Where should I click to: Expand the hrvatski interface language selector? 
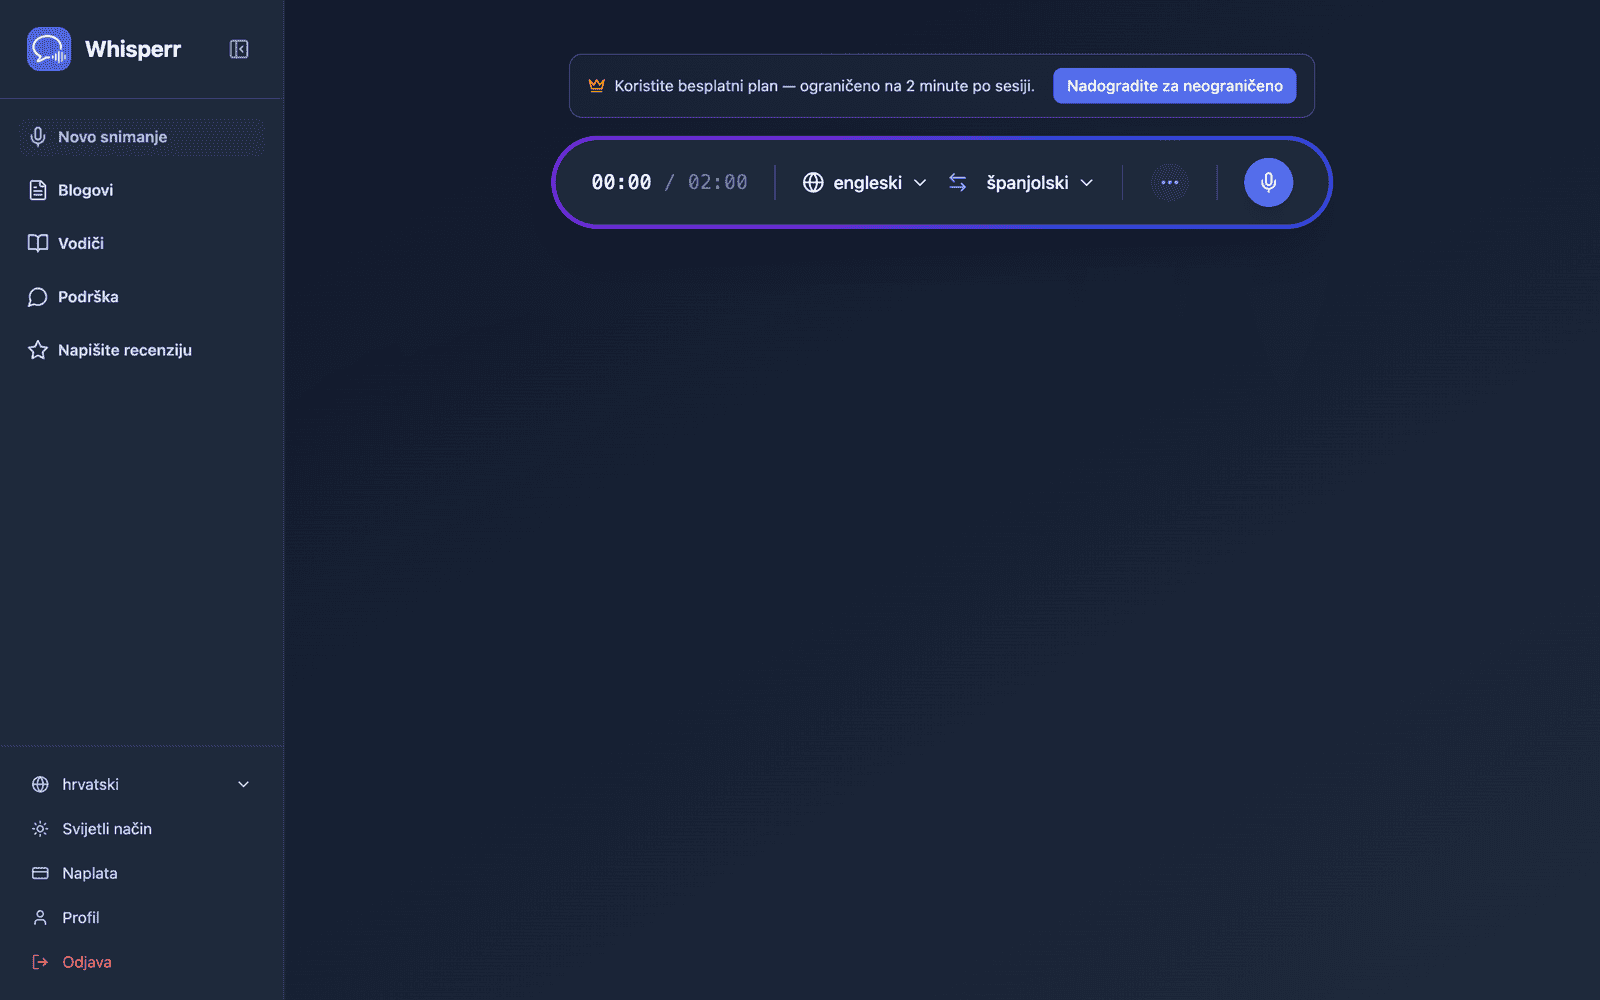click(x=141, y=784)
